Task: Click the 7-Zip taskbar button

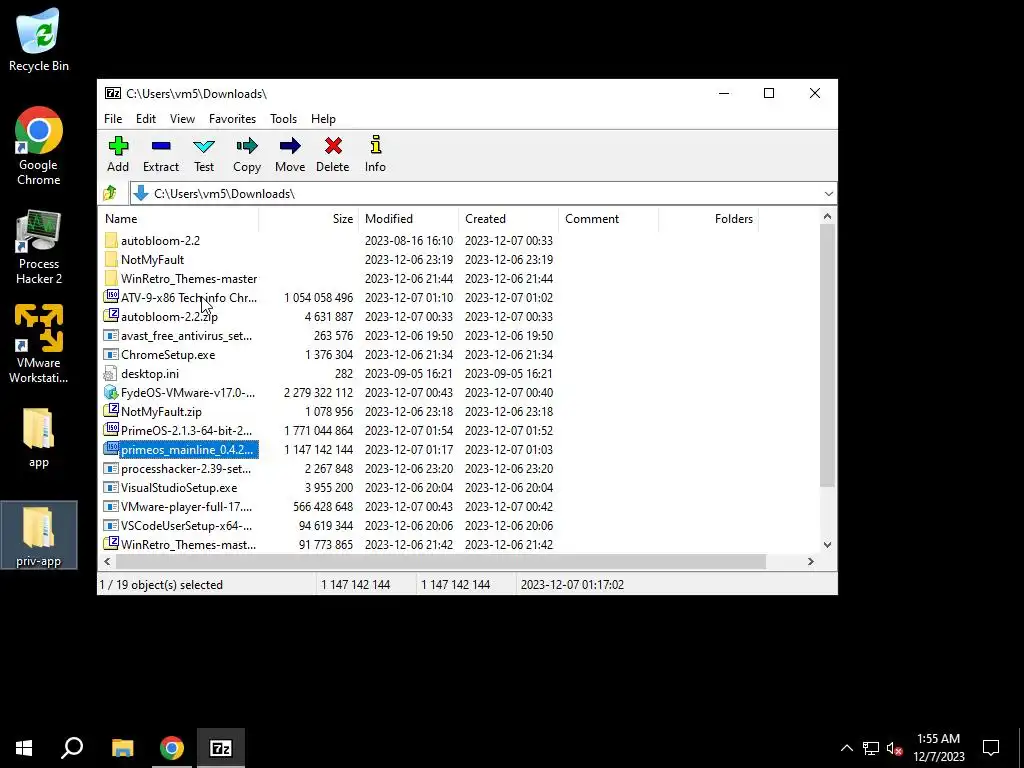Action: click(221, 748)
